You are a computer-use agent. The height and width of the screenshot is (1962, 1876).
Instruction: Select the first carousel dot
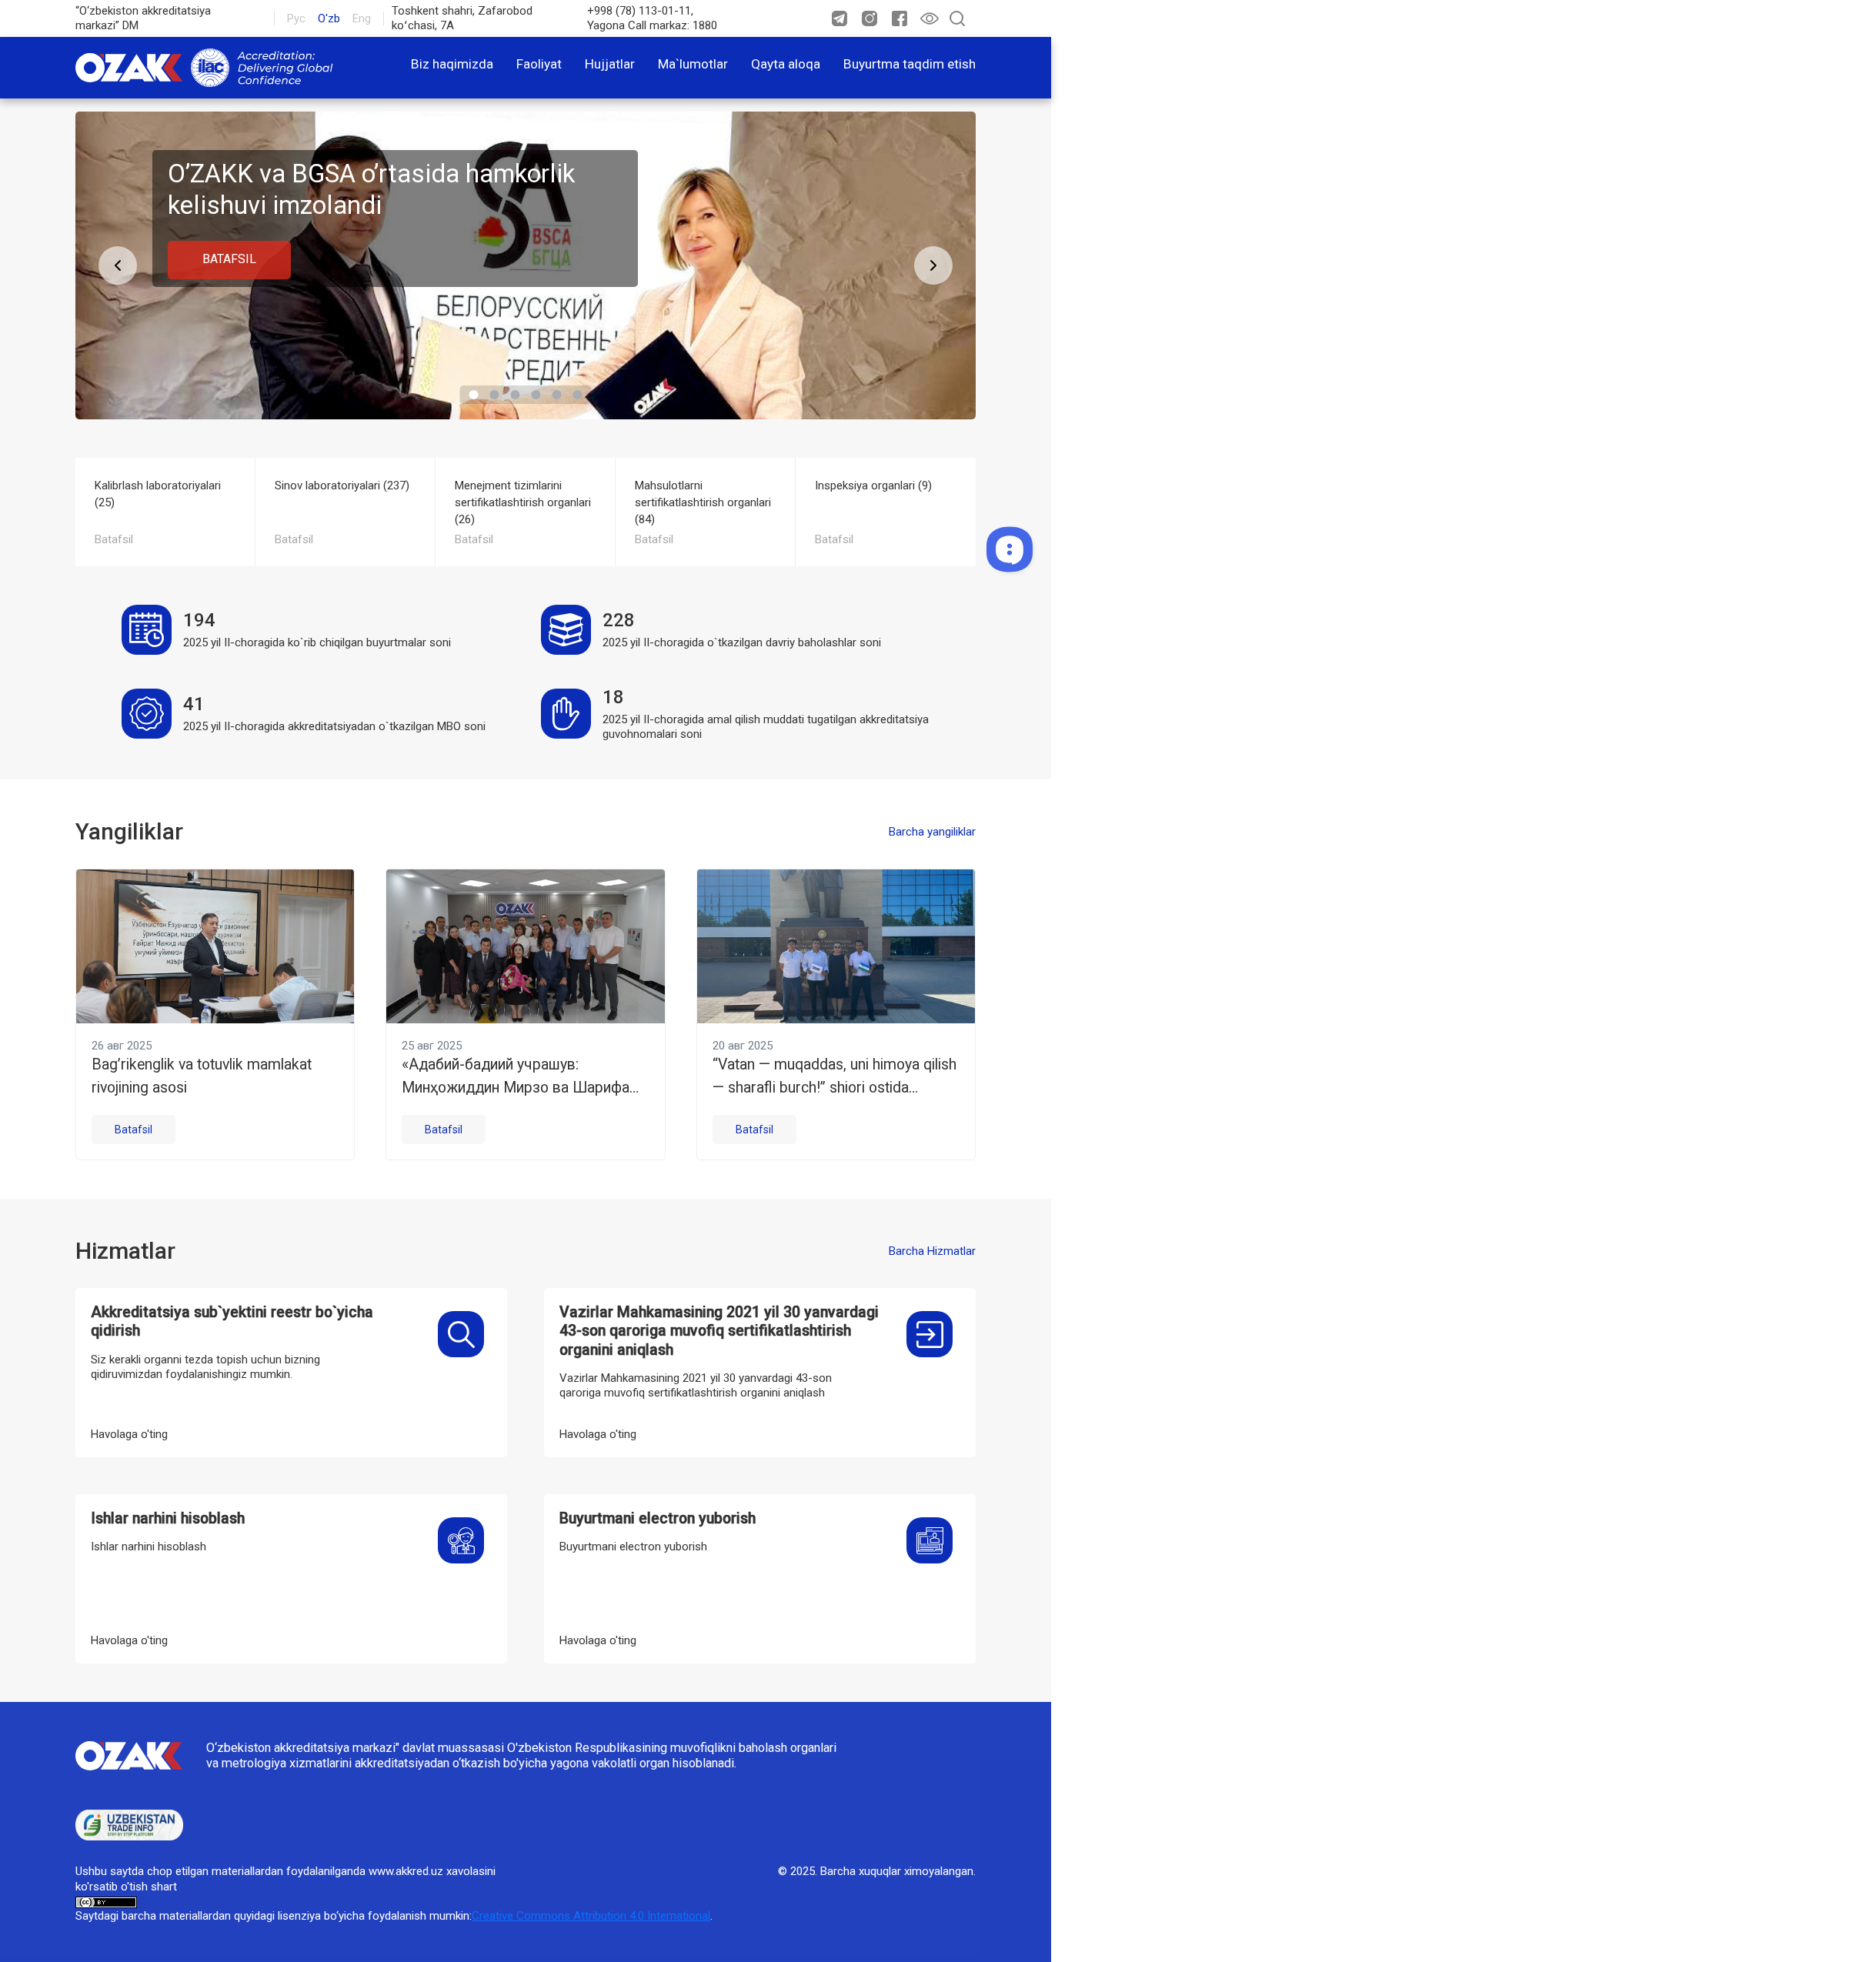coord(473,394)
